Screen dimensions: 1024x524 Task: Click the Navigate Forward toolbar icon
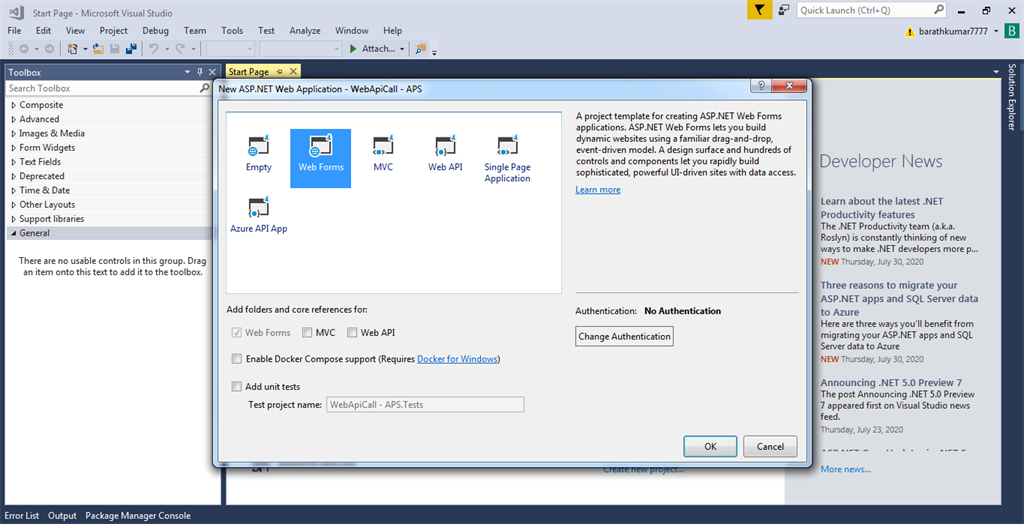pyautogui.click(x=49, y=48)
